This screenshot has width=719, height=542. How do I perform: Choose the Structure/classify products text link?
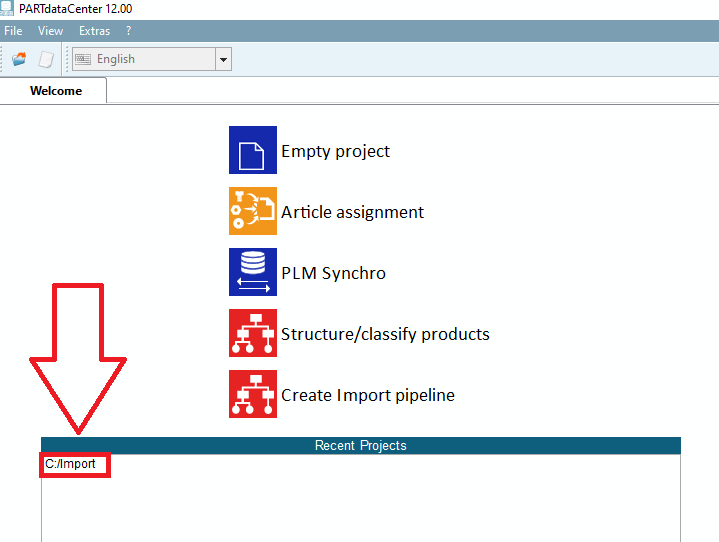[385, 334]
